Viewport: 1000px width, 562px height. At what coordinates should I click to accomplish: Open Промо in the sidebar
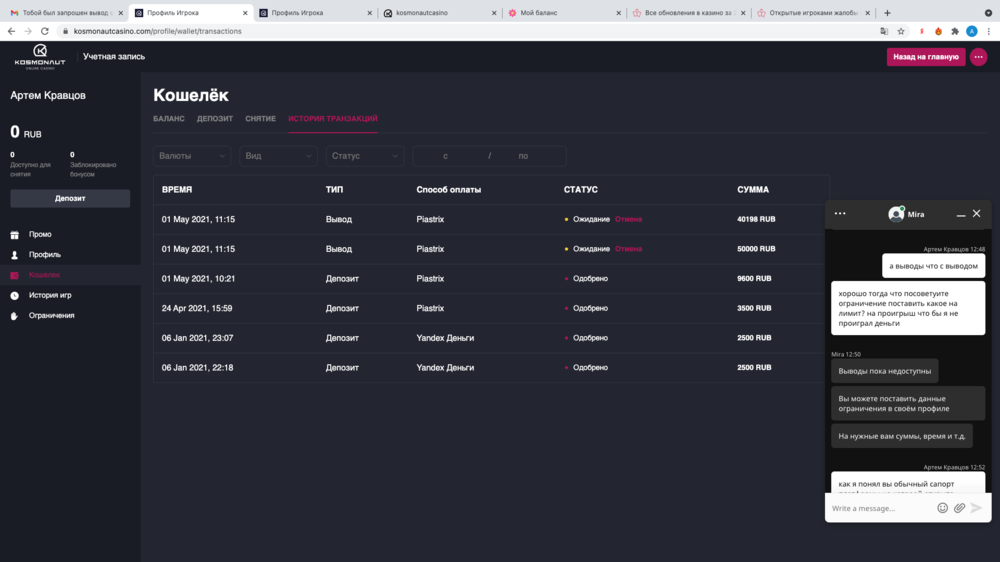tap(40, 235)
